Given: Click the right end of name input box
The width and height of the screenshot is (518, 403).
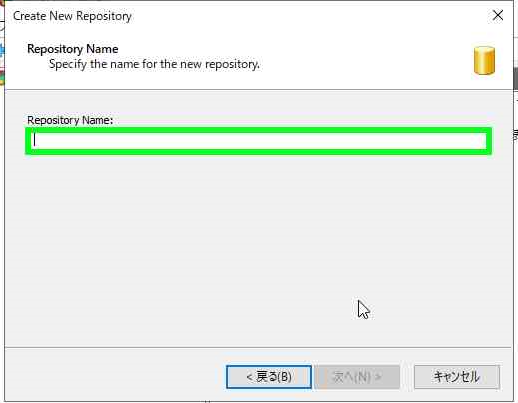Looking at the screenshot, I should (480, 141).
